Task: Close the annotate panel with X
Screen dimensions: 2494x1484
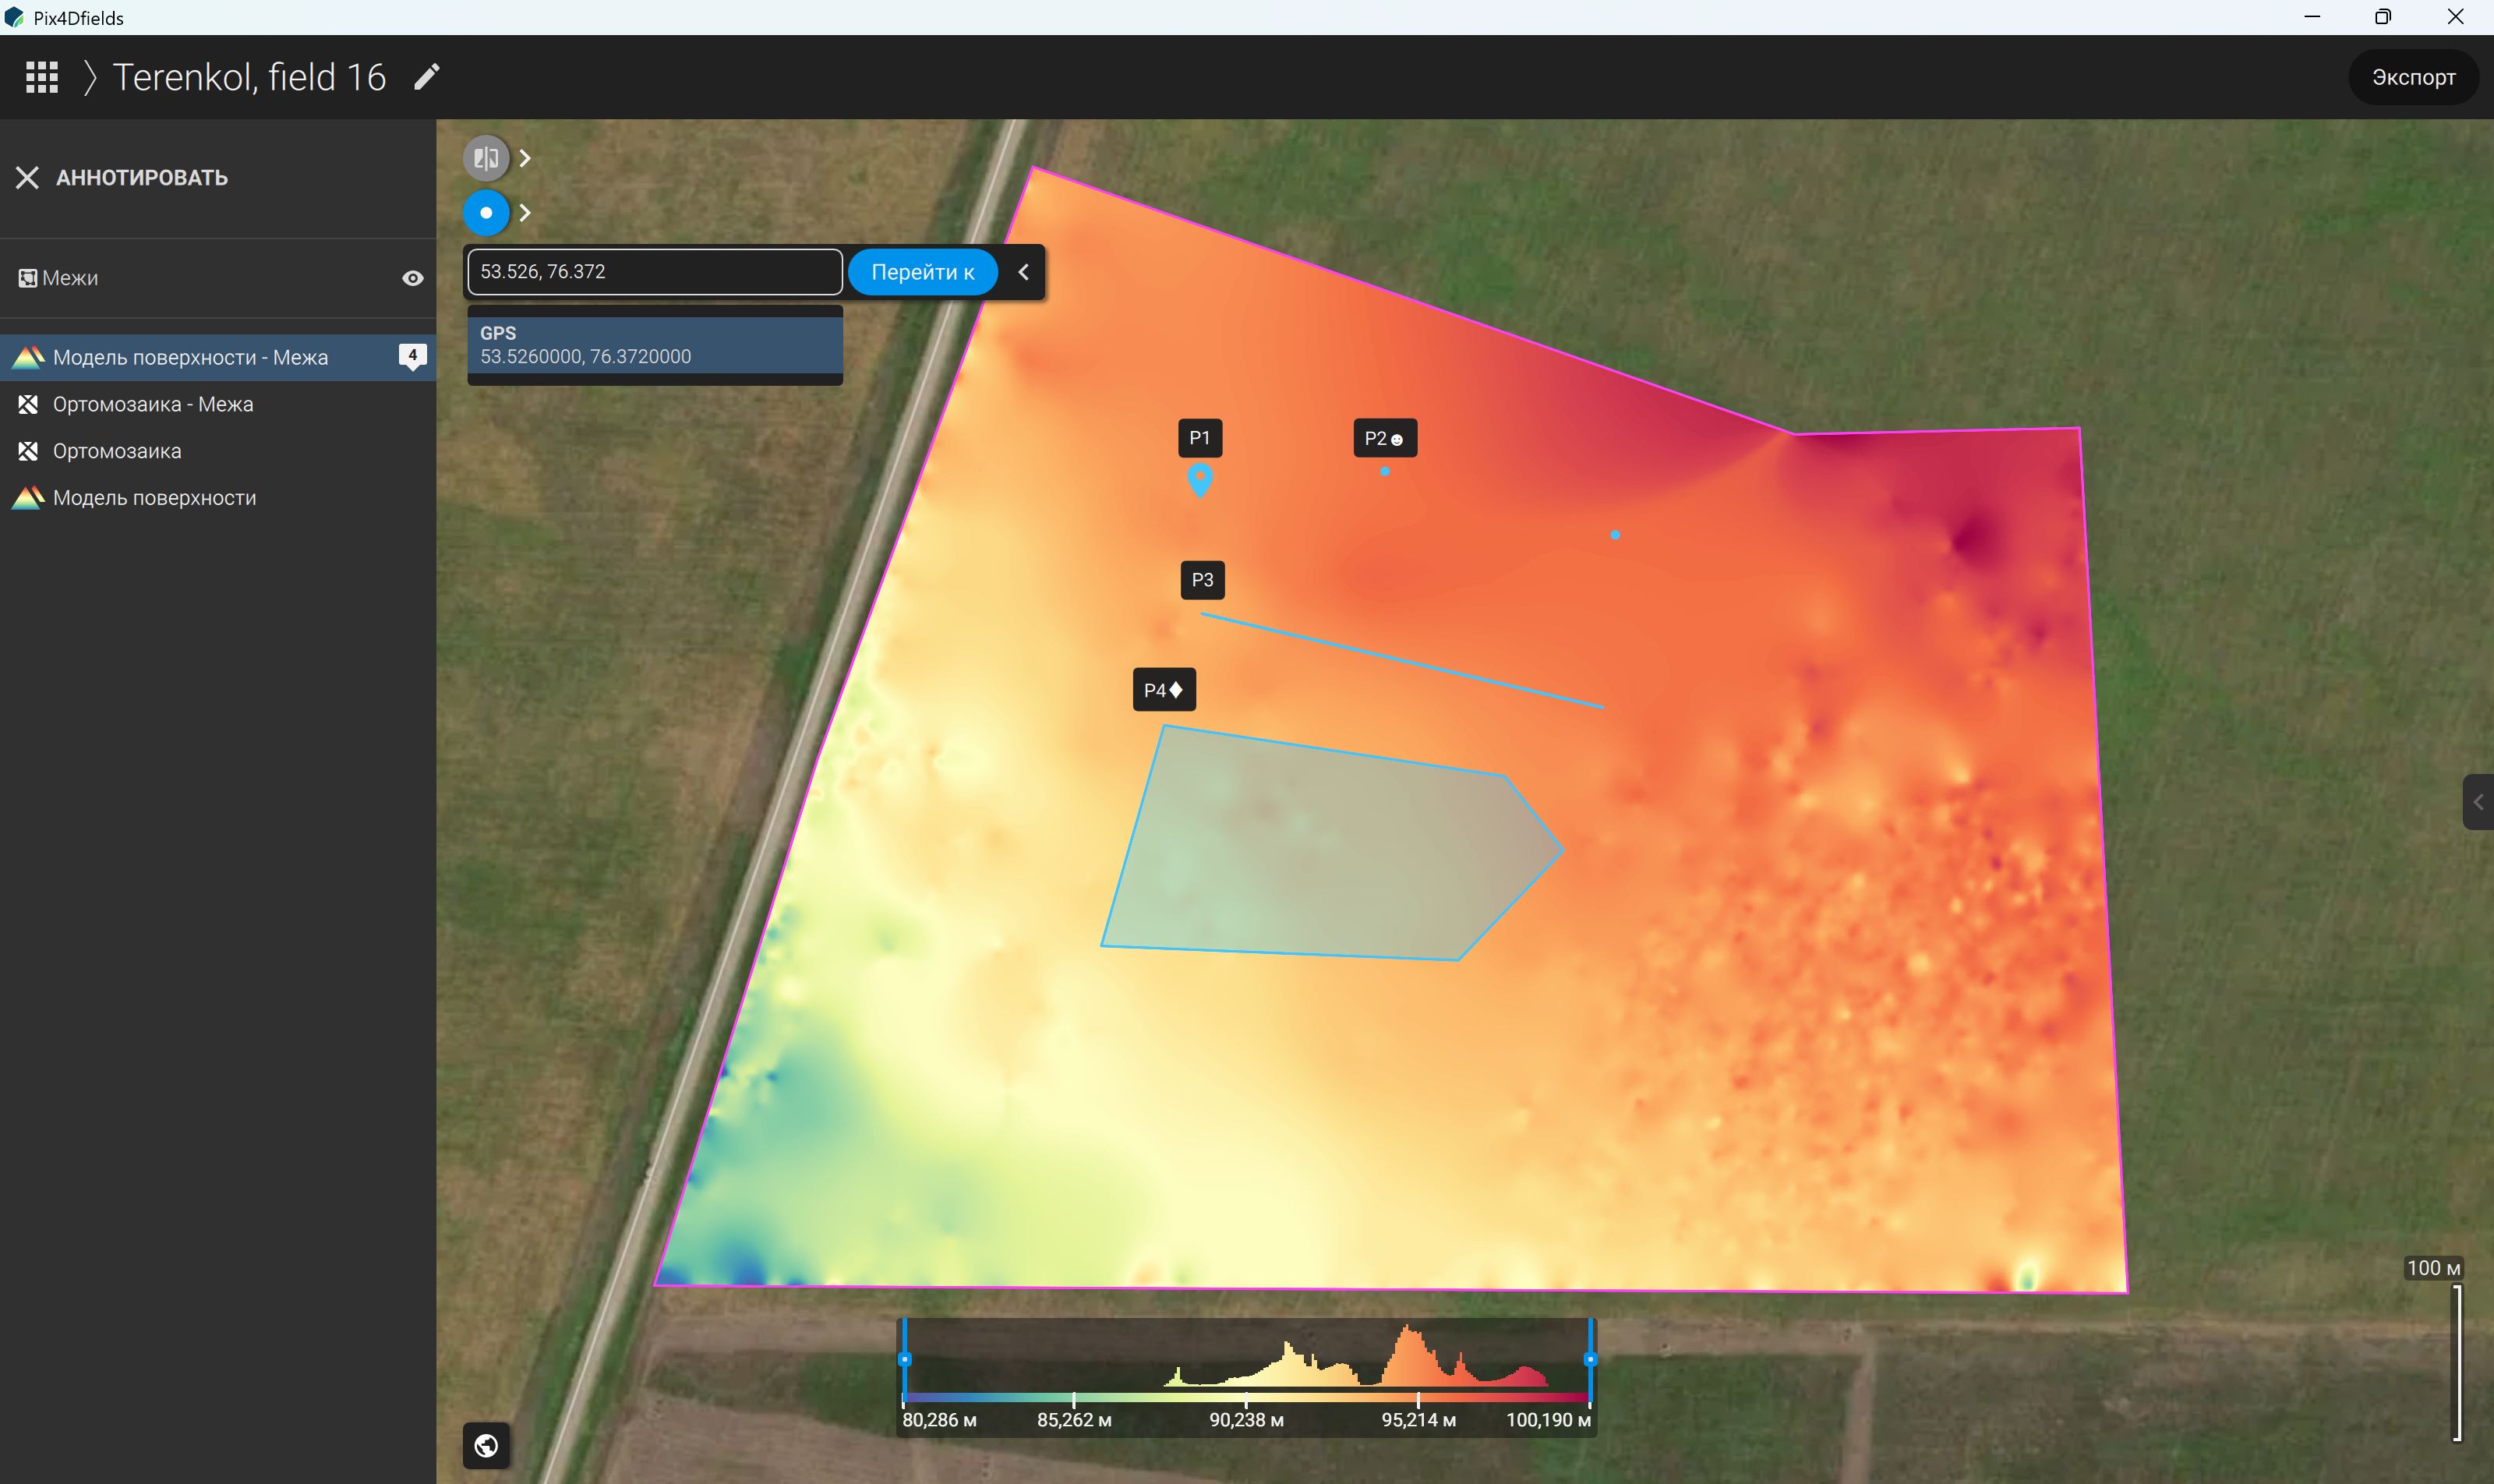Action: pos(27,178)
